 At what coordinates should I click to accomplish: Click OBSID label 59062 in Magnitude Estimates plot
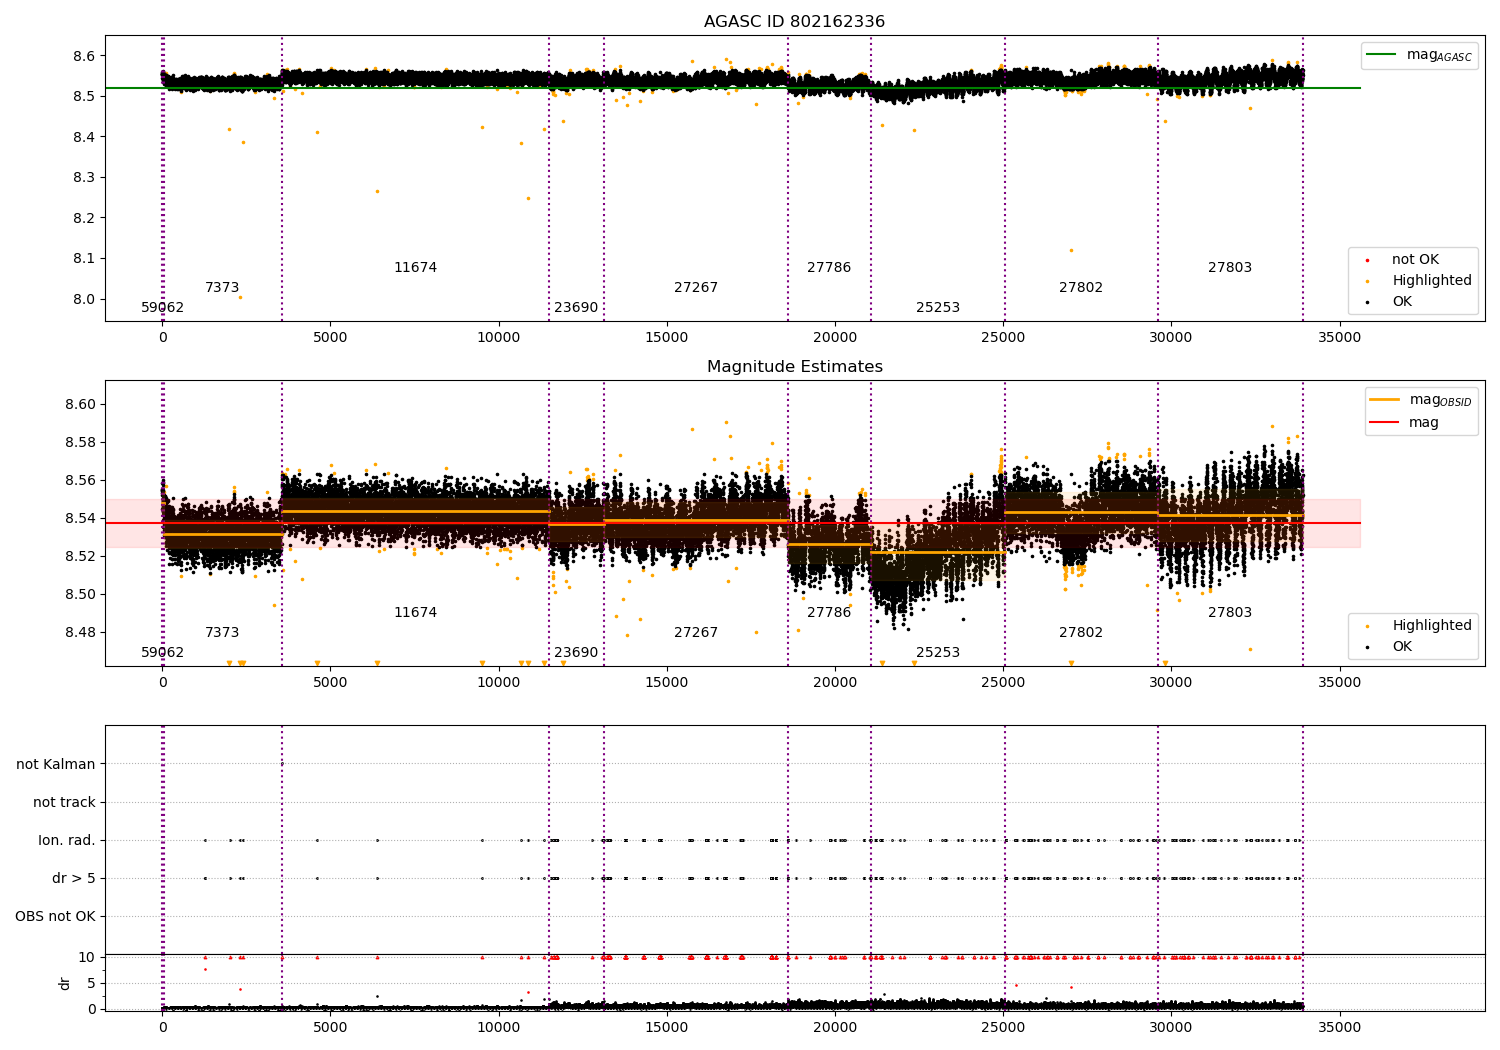(x=162, y=653)
